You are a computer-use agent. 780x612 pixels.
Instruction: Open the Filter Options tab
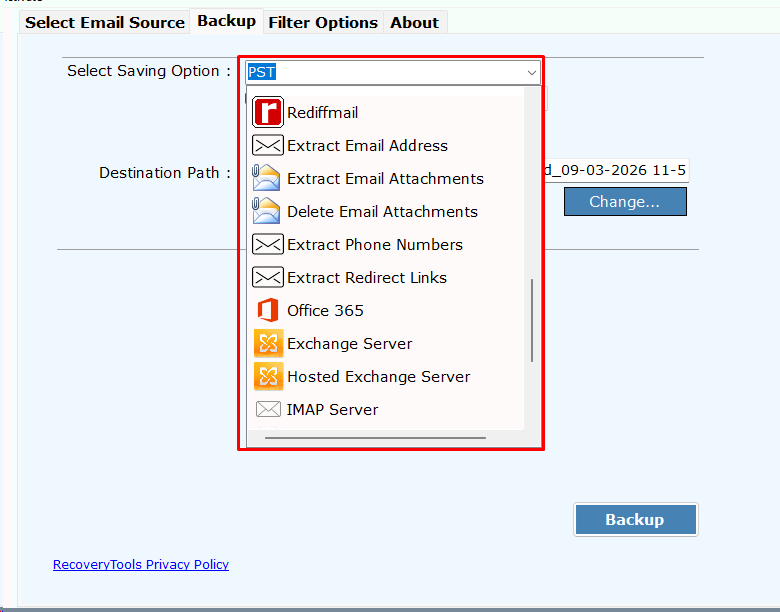pos(323,22)
